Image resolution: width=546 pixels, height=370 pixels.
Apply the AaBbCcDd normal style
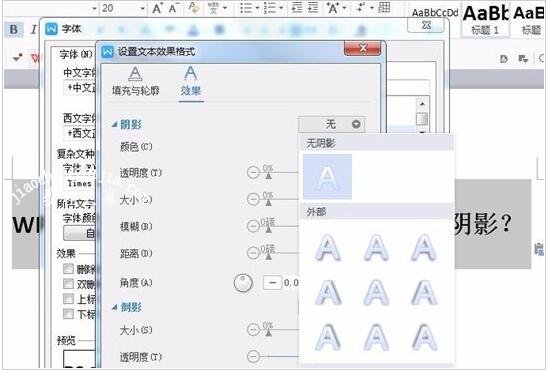[435, 13]
